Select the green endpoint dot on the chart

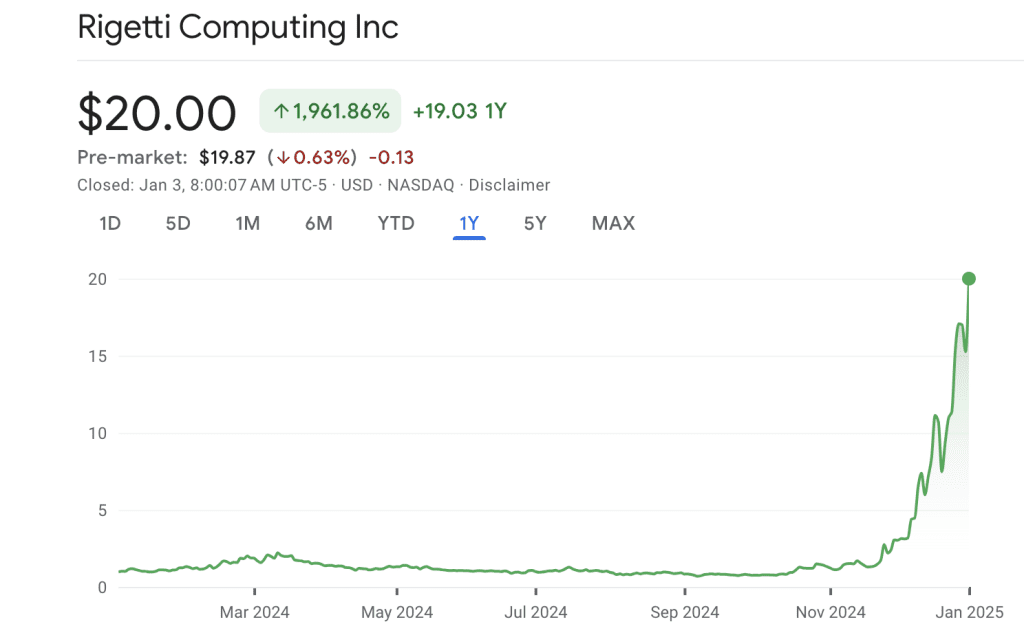(968, 279)
